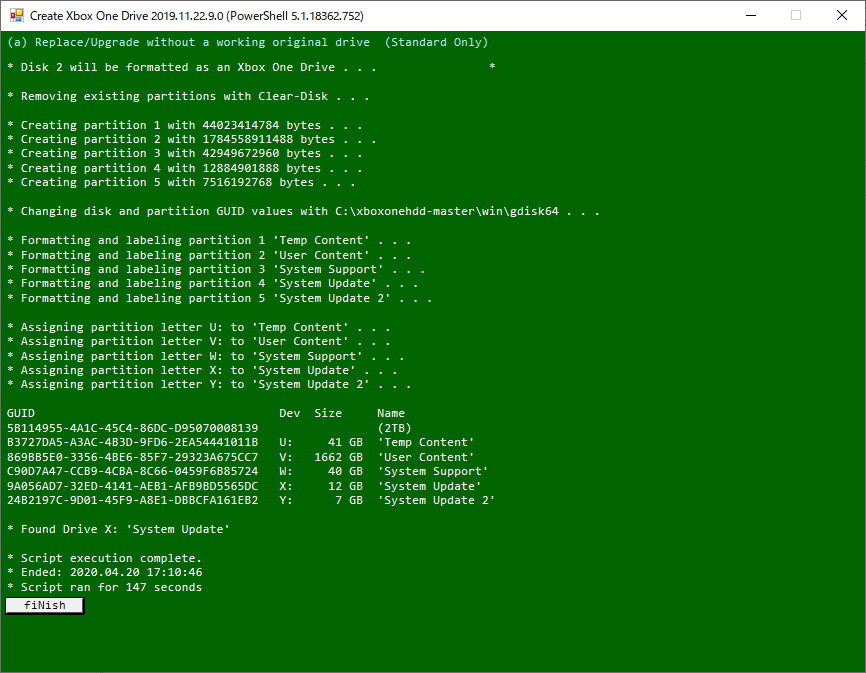Click GUID 24B2197C-9D01-45F9-A8E1-DBBCFA161EB2
The width and height of the screenshot is (866, 673).
point(133,501)
